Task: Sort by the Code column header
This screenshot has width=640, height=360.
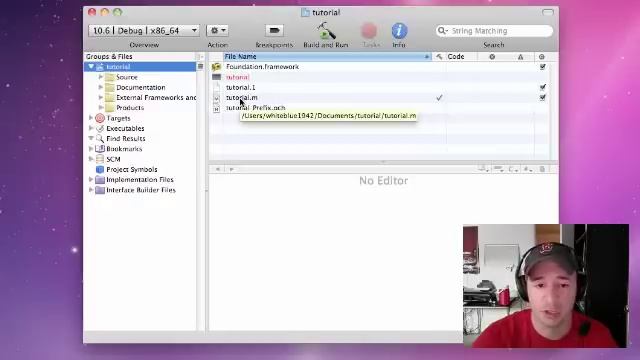Action: (461, 57)
